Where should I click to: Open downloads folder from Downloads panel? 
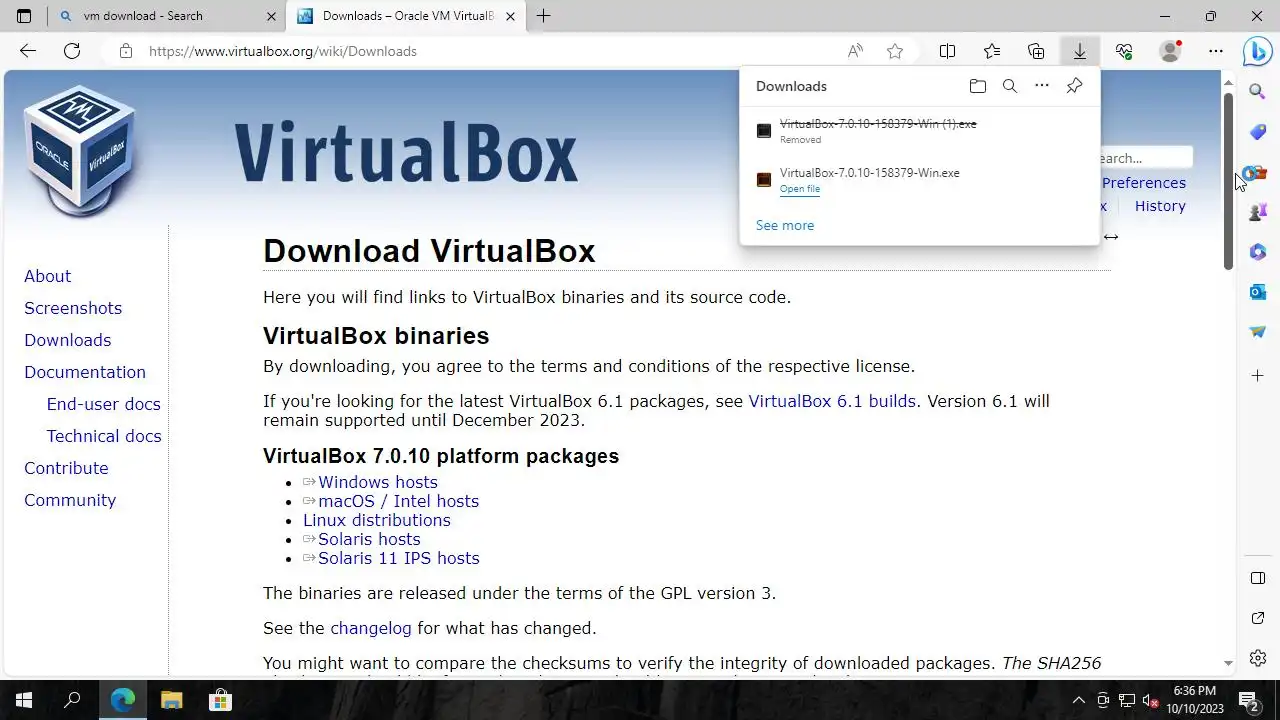coord(978,86)
